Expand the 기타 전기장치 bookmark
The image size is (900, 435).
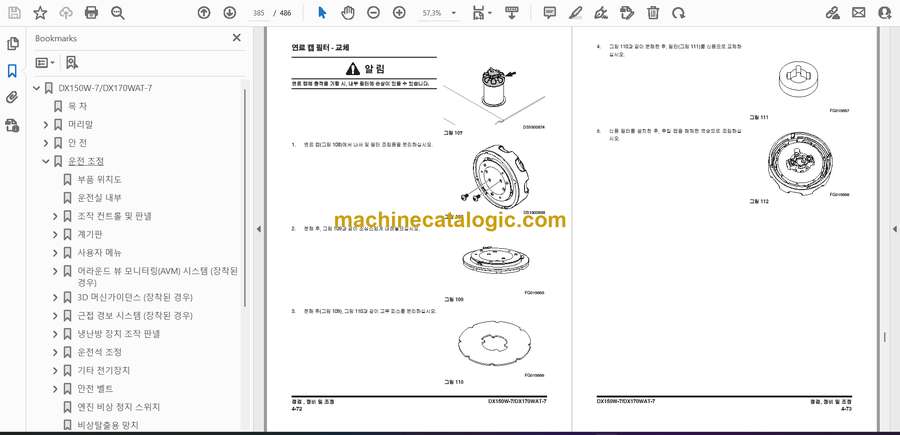55,370
